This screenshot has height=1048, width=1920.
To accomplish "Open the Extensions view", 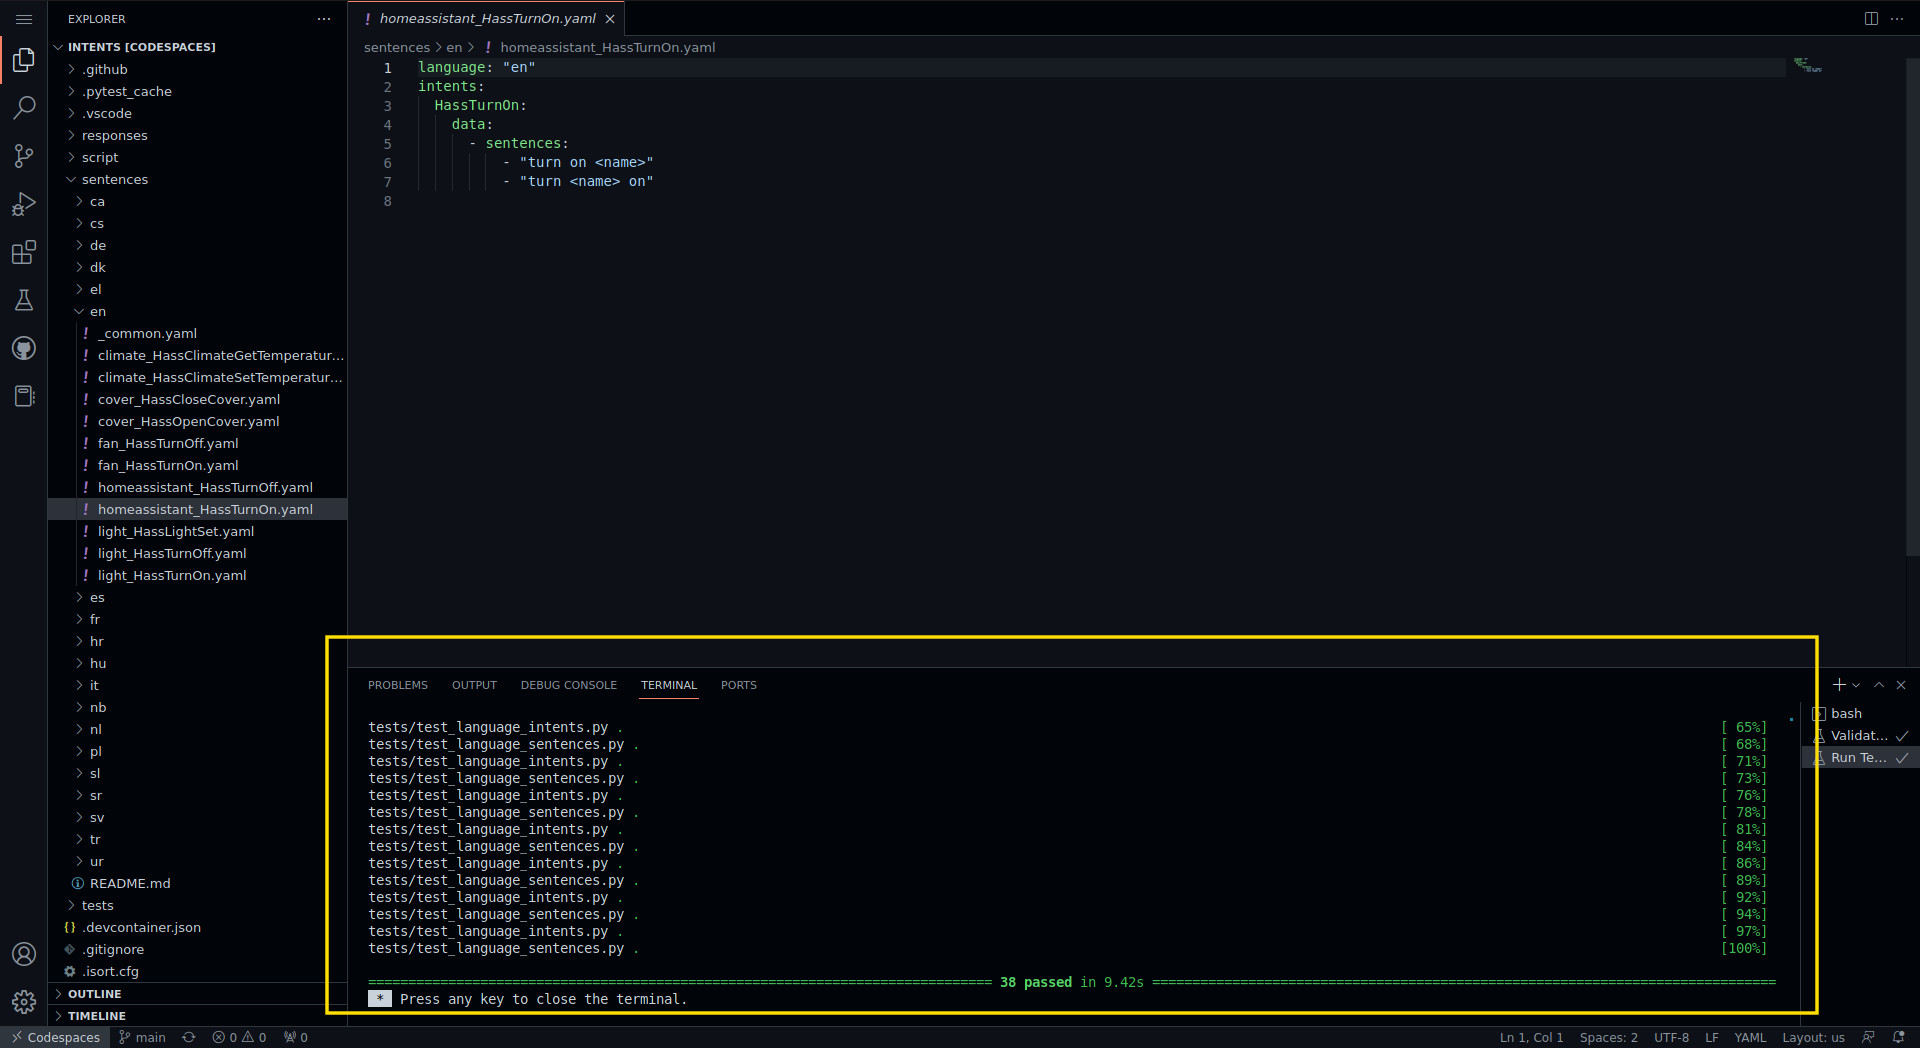I will coord(24,252).
